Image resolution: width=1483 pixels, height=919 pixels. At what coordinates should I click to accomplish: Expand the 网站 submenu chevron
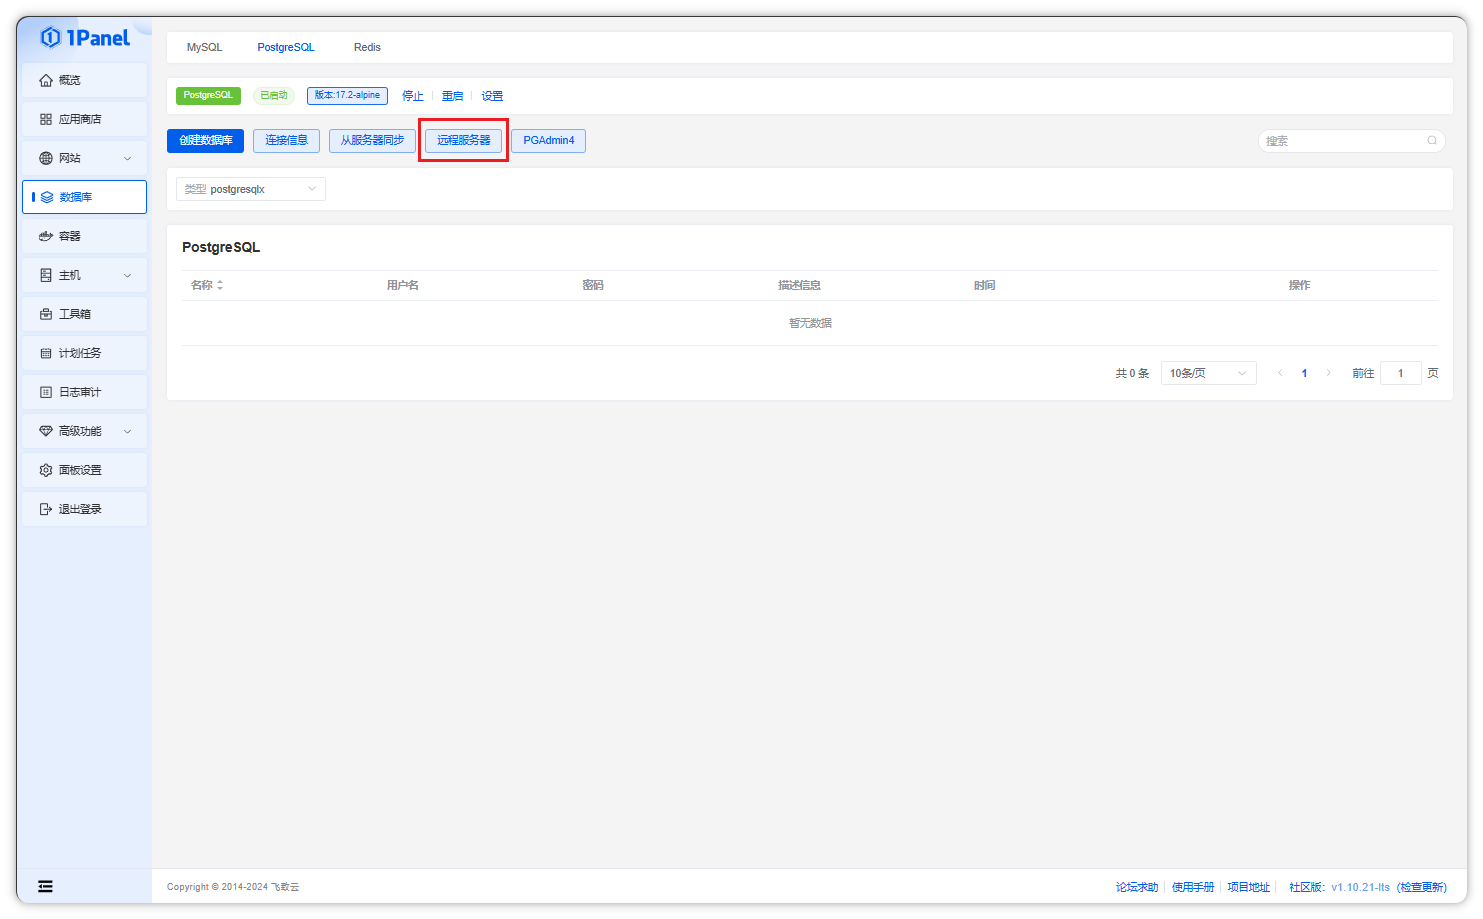(x=127, y=158)
